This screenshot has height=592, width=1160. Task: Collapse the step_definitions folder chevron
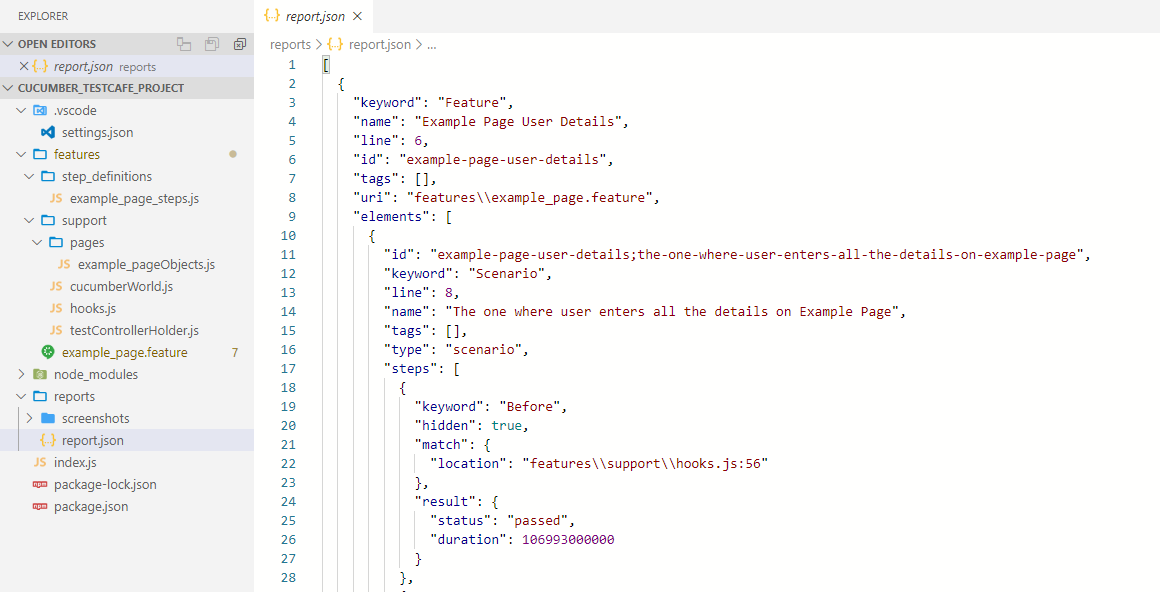29,177
